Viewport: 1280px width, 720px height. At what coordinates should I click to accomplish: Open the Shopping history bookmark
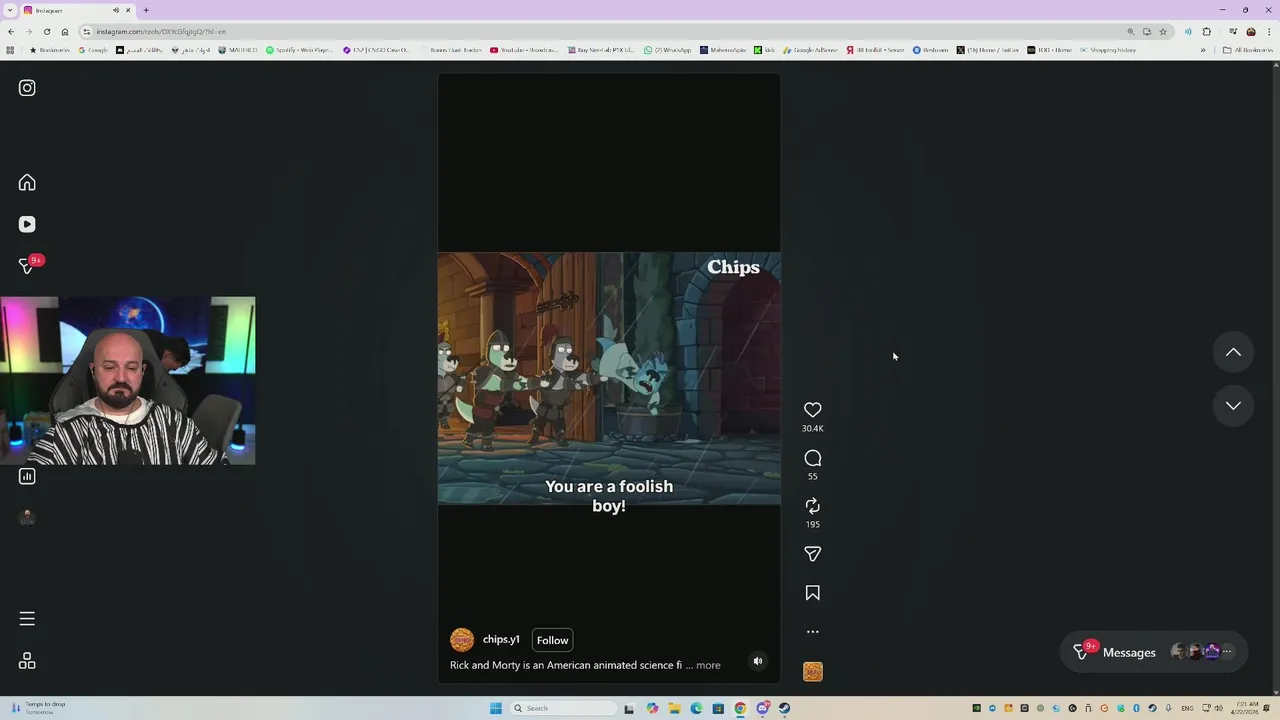(1107, 50)
